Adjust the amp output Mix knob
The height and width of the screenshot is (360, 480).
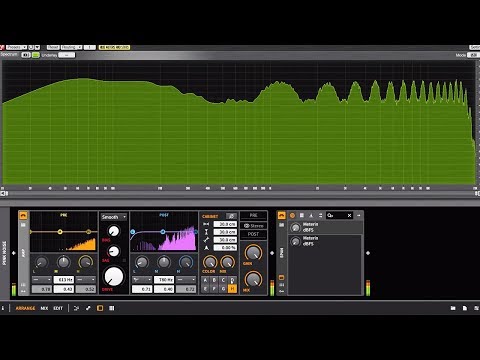[253, 279]
